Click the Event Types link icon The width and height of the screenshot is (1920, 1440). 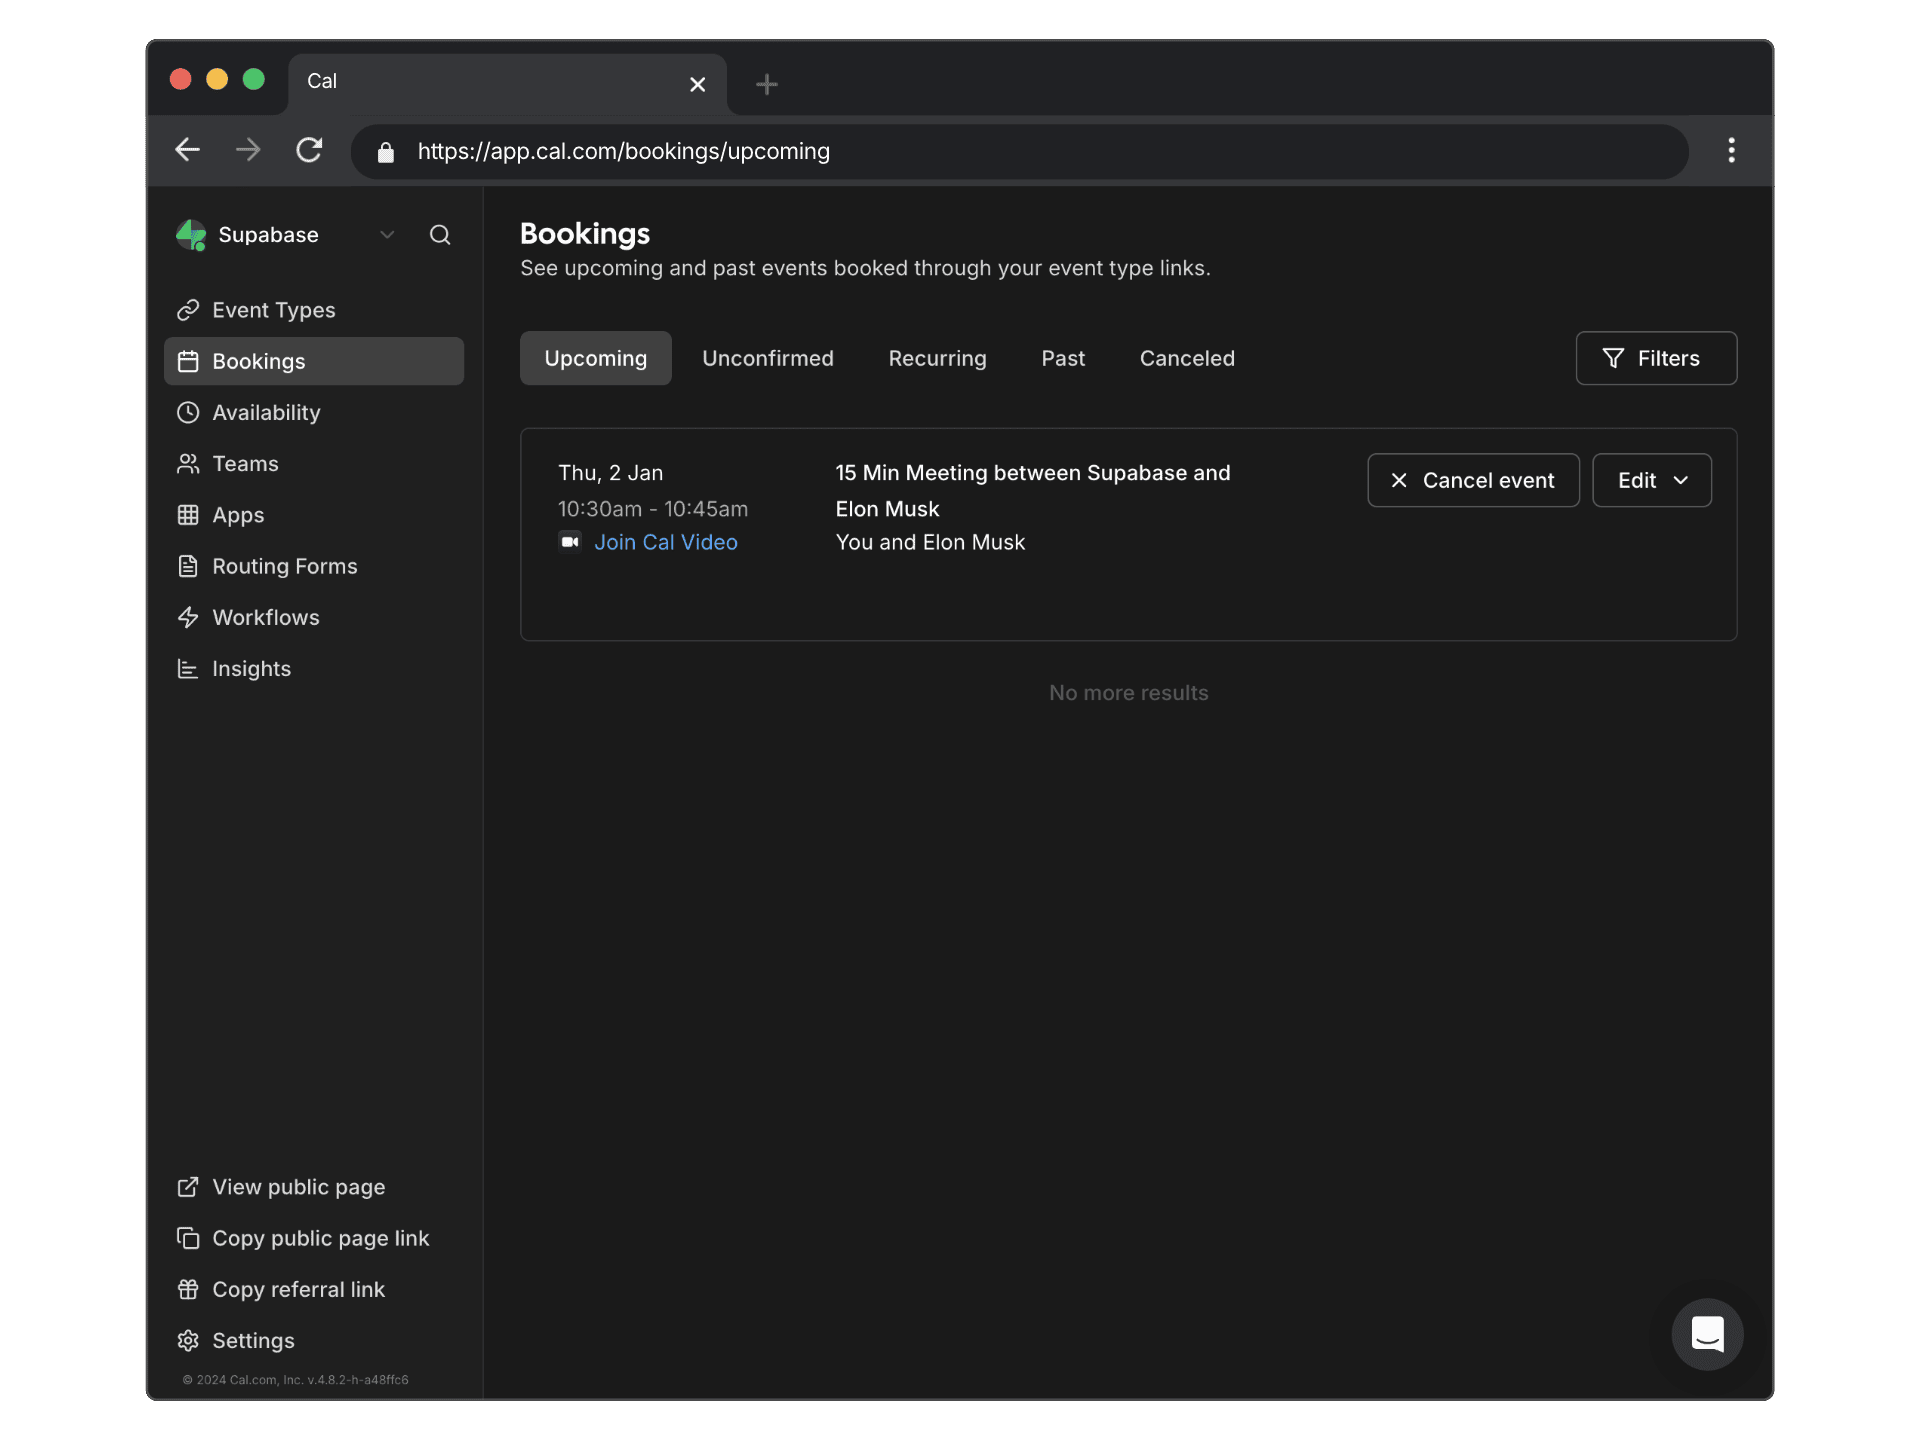[x=188, y=310]
